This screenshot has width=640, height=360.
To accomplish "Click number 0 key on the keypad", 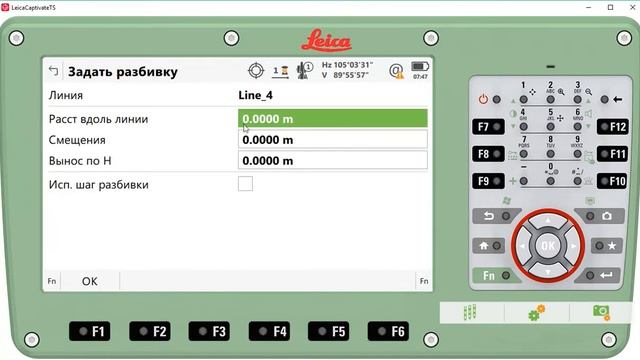I will point(551,181).
